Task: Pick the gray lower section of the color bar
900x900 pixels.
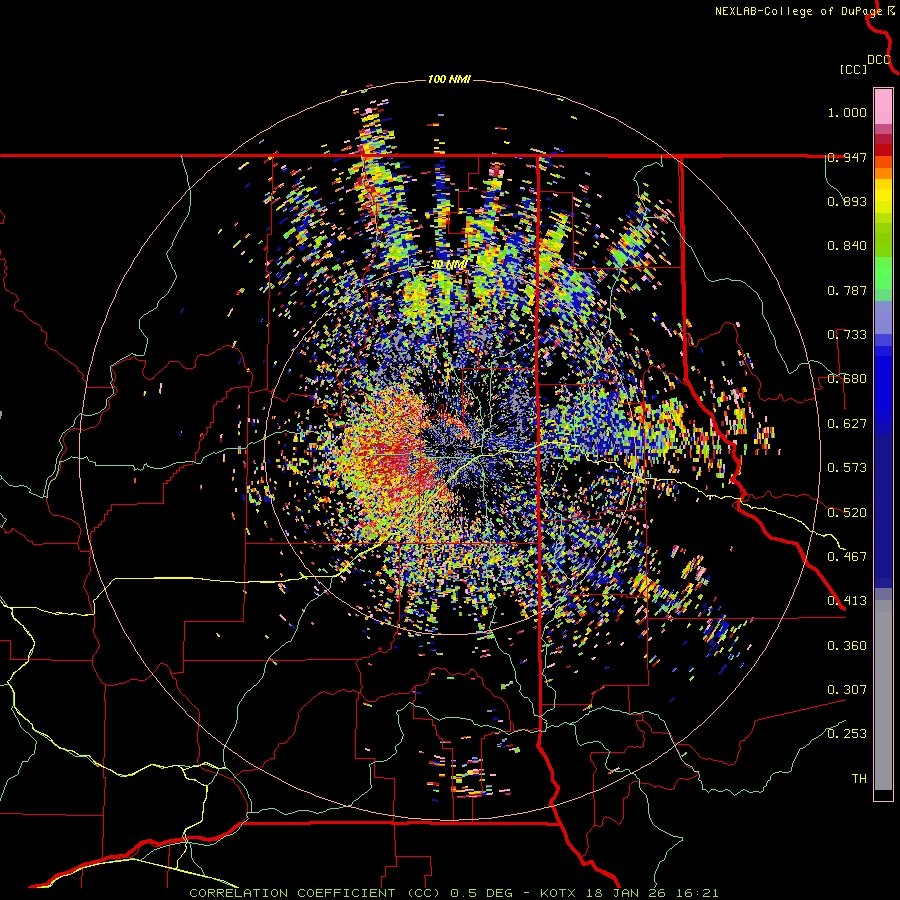Action: click(883, 695)
